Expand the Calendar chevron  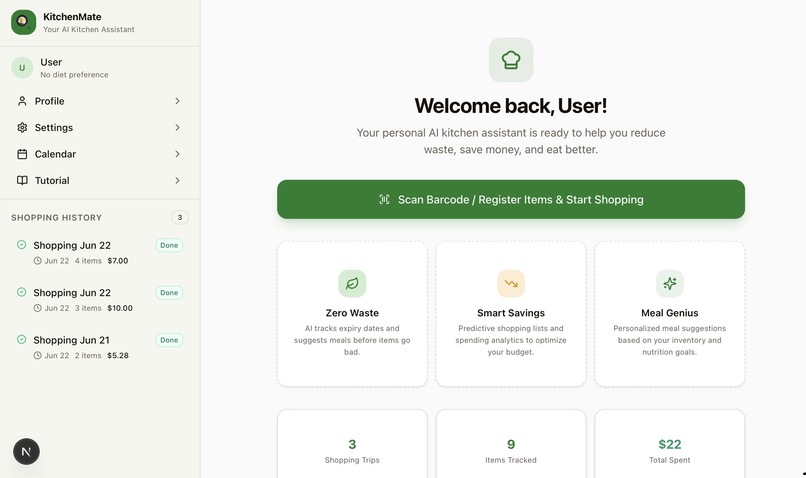(177, 154)
